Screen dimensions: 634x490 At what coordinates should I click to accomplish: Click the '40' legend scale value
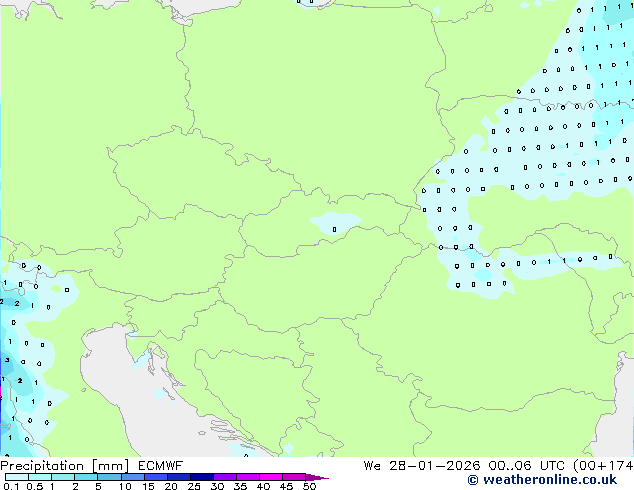263,486
